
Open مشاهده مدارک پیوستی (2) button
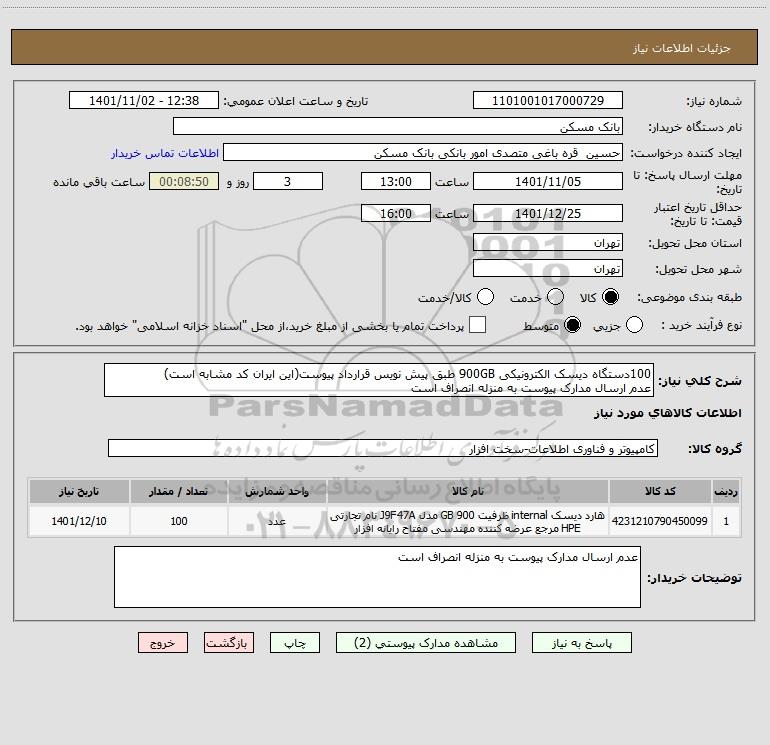[x=426, y=643]
